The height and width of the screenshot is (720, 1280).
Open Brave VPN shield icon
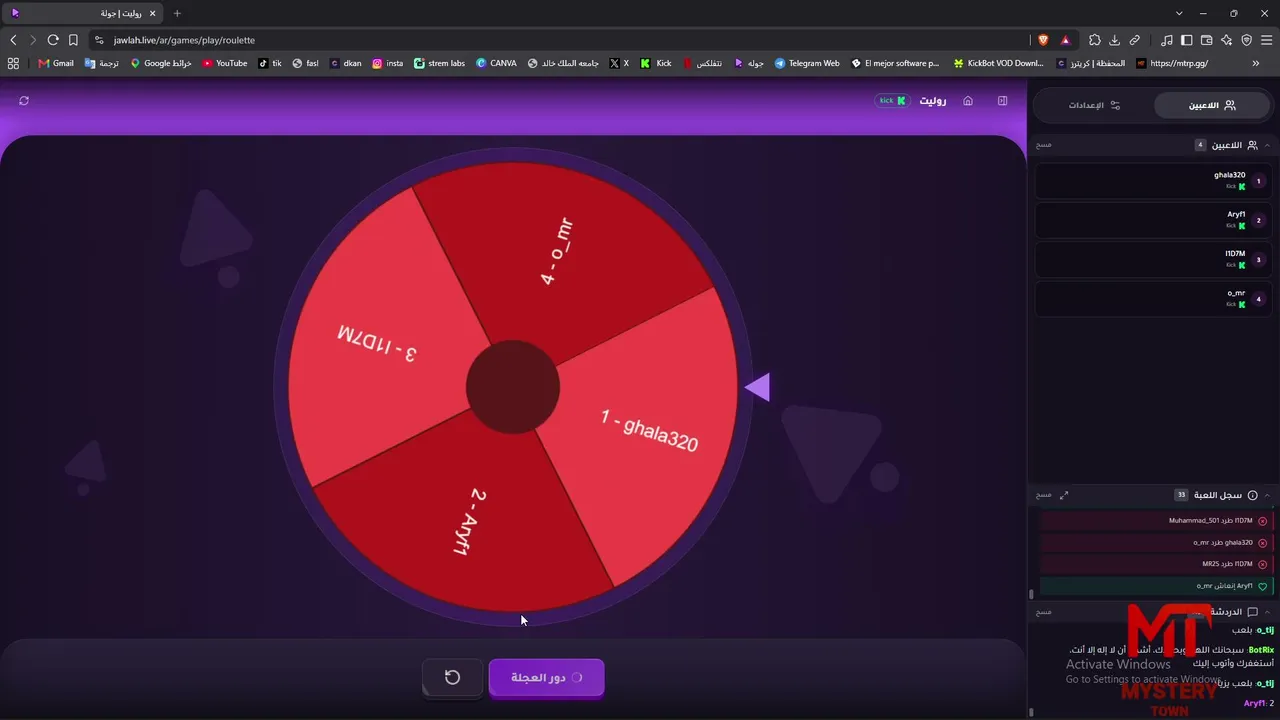coord(1246,40)
